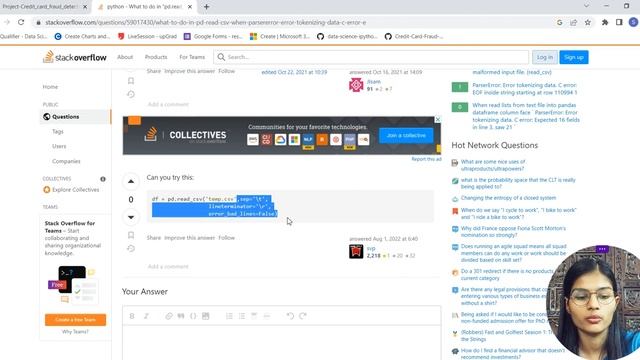Select Questions in left sidebar
This screenshot has width=640, height=360.
pos(76,117)
